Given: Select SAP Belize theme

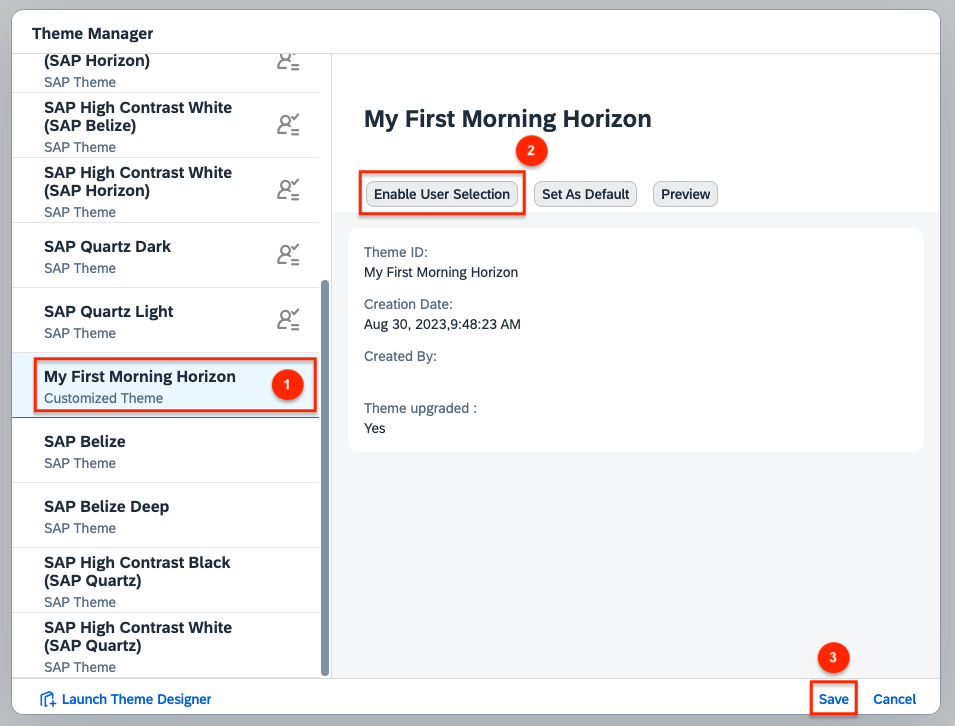Looking at the screenshot, I should [x=166, y=451].
